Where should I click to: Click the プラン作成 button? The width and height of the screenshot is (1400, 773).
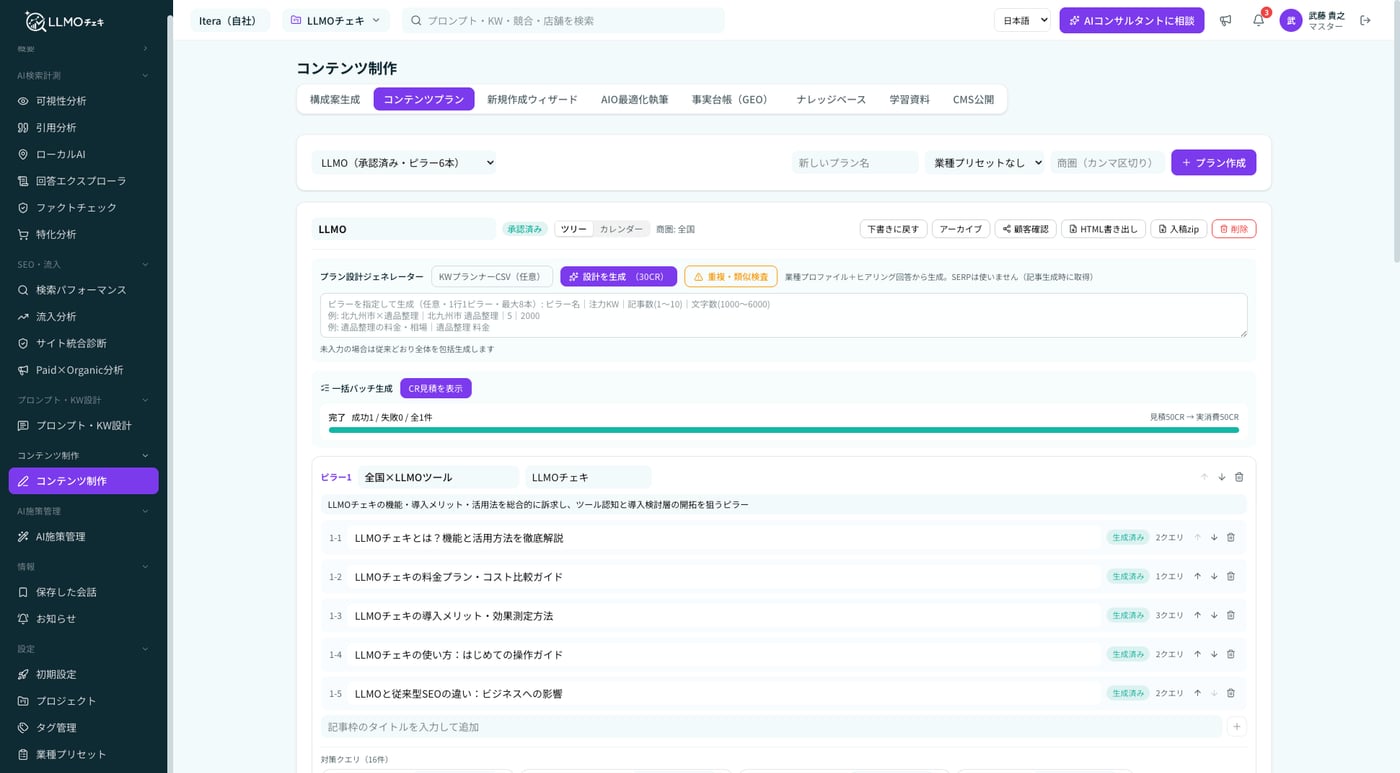pyautogui.click(x=1213, y=162)
